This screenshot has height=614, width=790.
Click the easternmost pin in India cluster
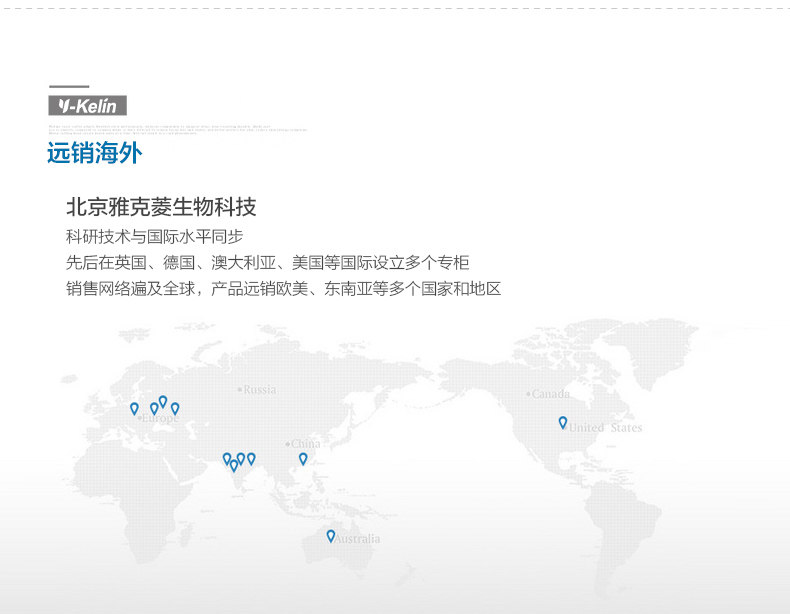[251, 459]
